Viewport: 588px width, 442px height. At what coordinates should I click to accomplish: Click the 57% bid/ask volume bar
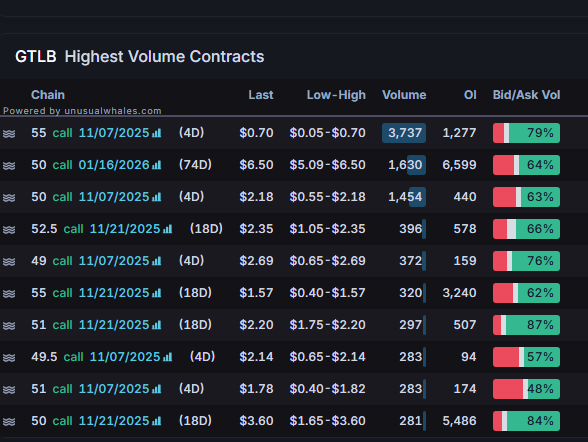coord(526,357)
